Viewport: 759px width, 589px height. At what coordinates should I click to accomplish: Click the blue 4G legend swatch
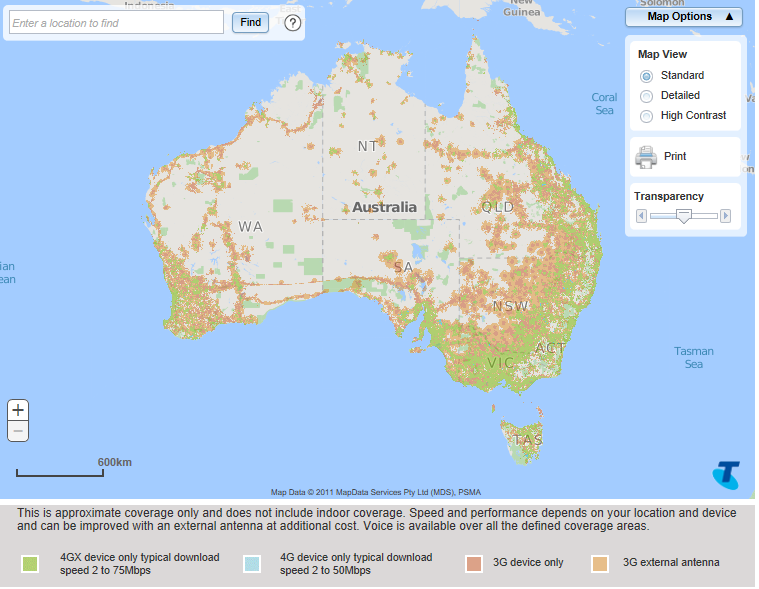[x=252, y=564]
